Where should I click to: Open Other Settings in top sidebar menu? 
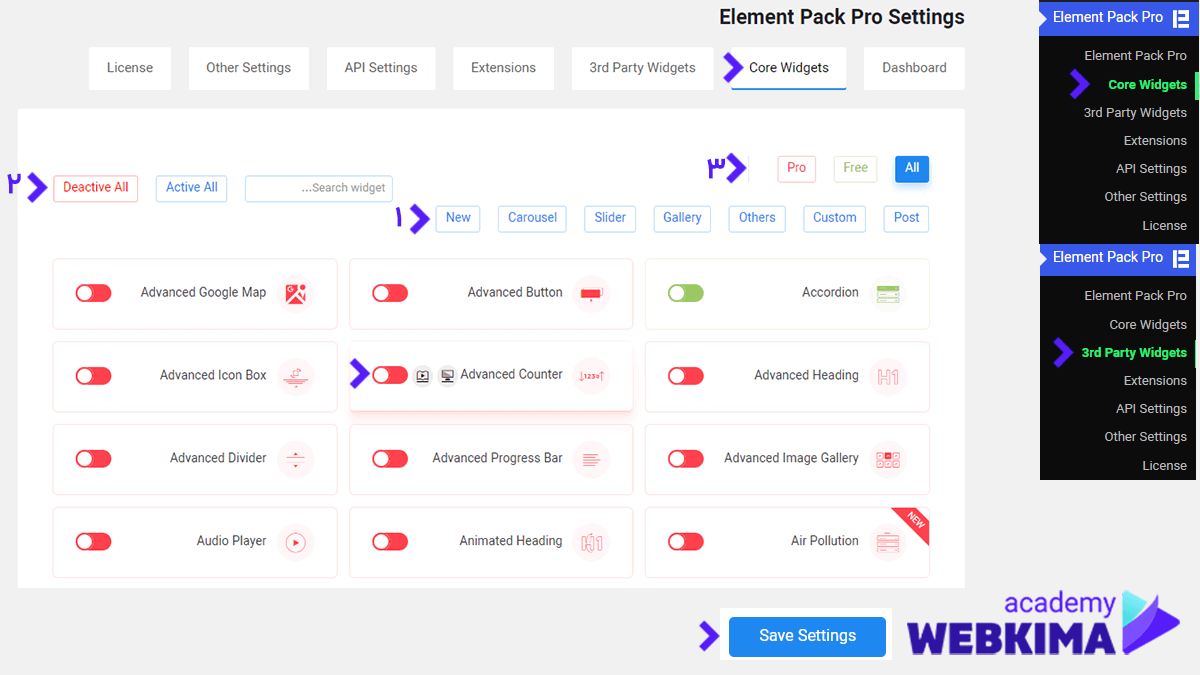point(1145,197)
